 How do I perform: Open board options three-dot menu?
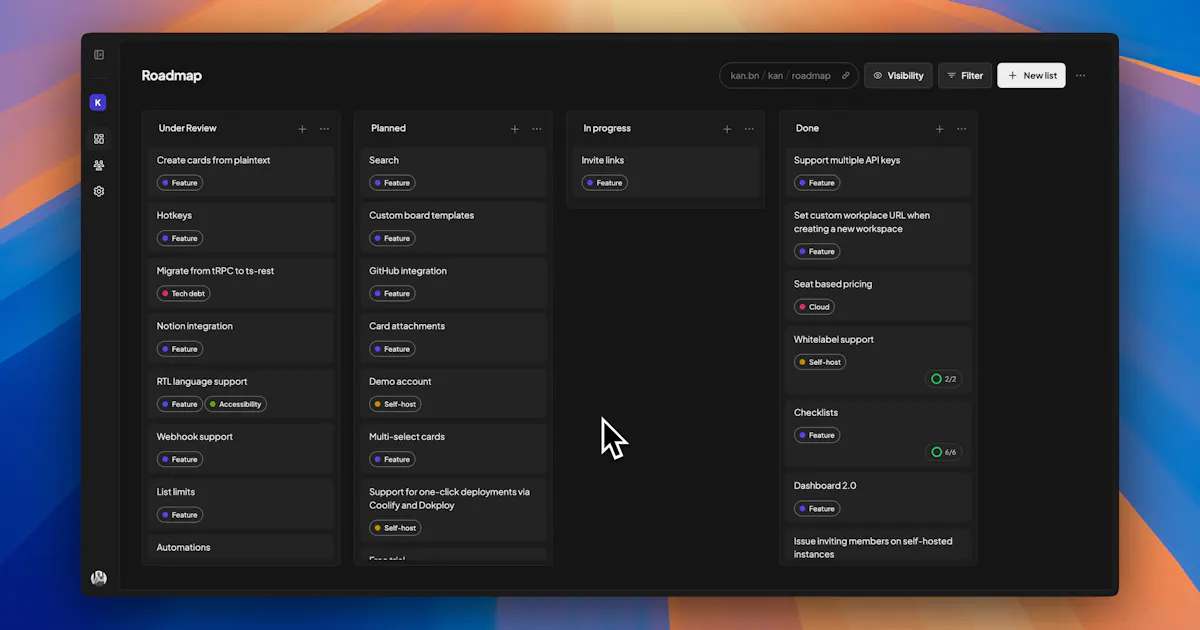(x=1080, y=76)
